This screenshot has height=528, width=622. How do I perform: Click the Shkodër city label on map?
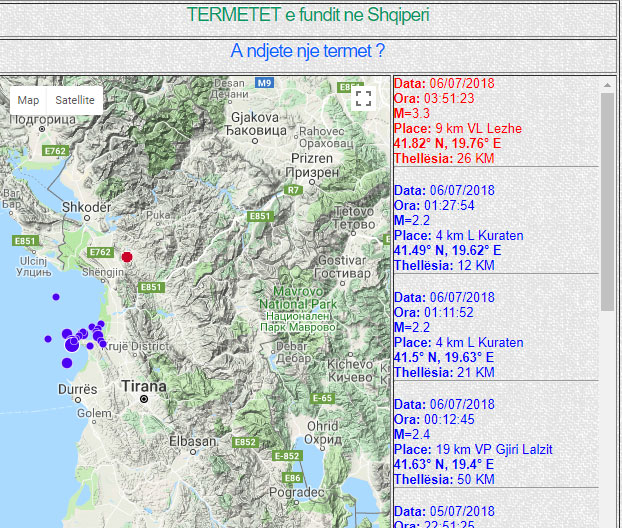click(84, 206)
